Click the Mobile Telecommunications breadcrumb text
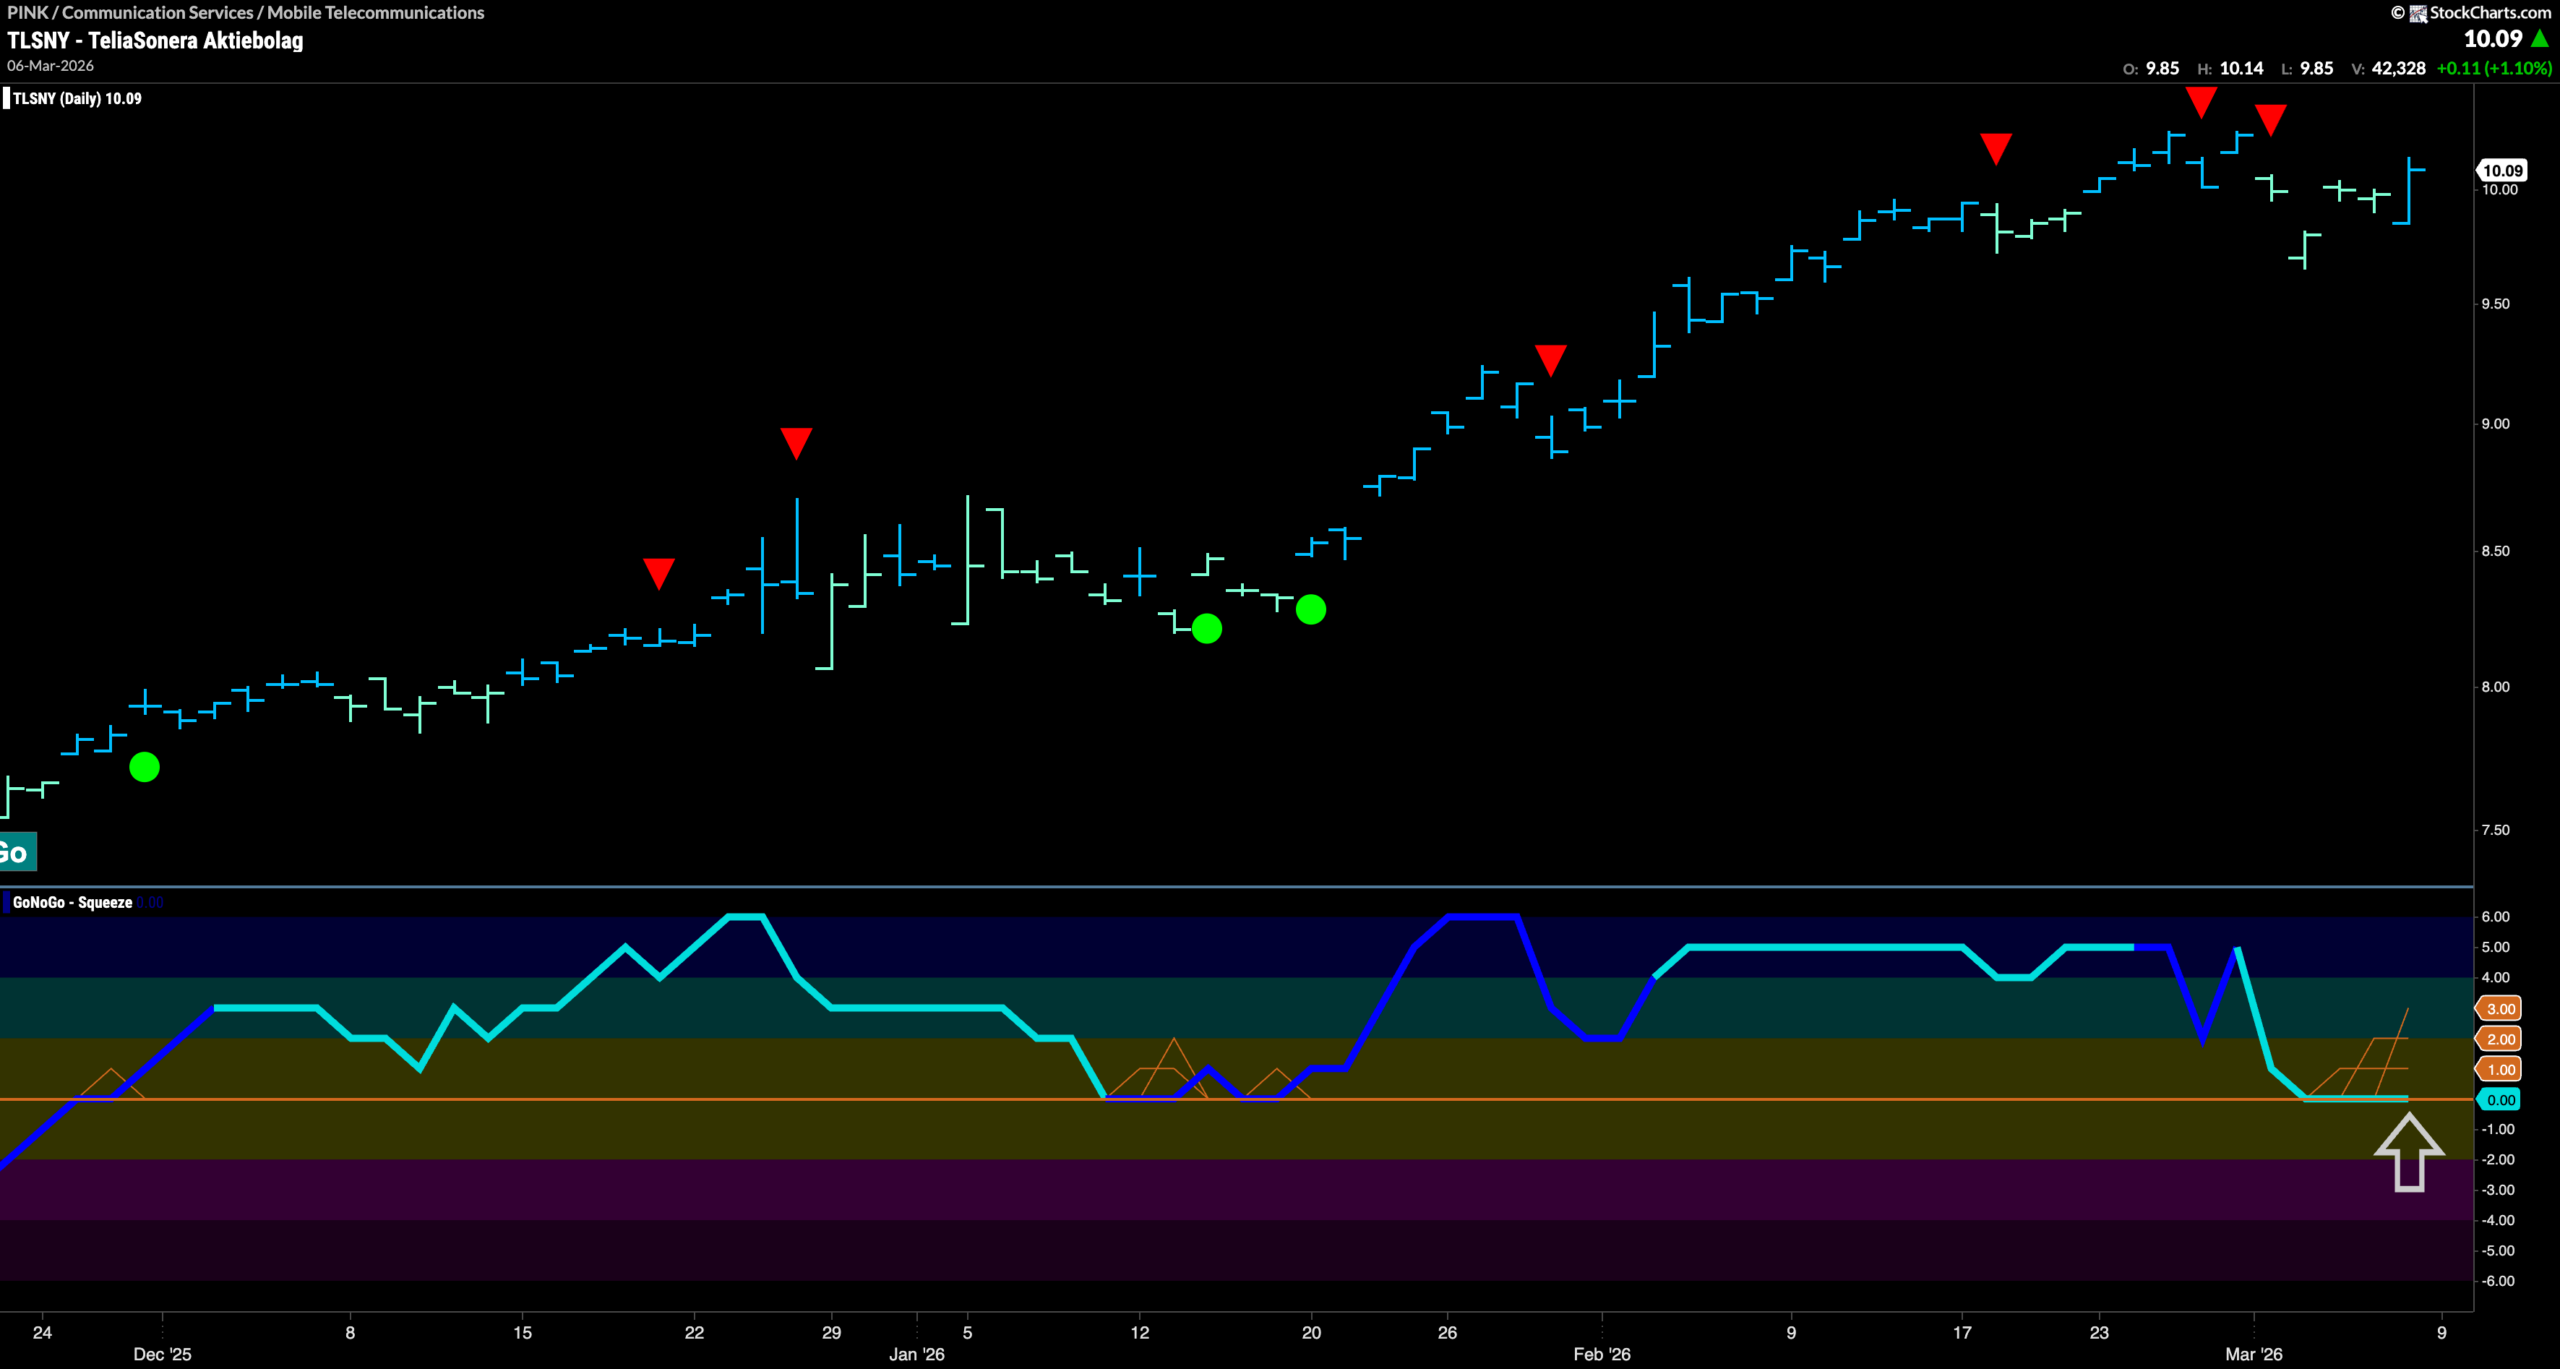 [x=375, y=12]
